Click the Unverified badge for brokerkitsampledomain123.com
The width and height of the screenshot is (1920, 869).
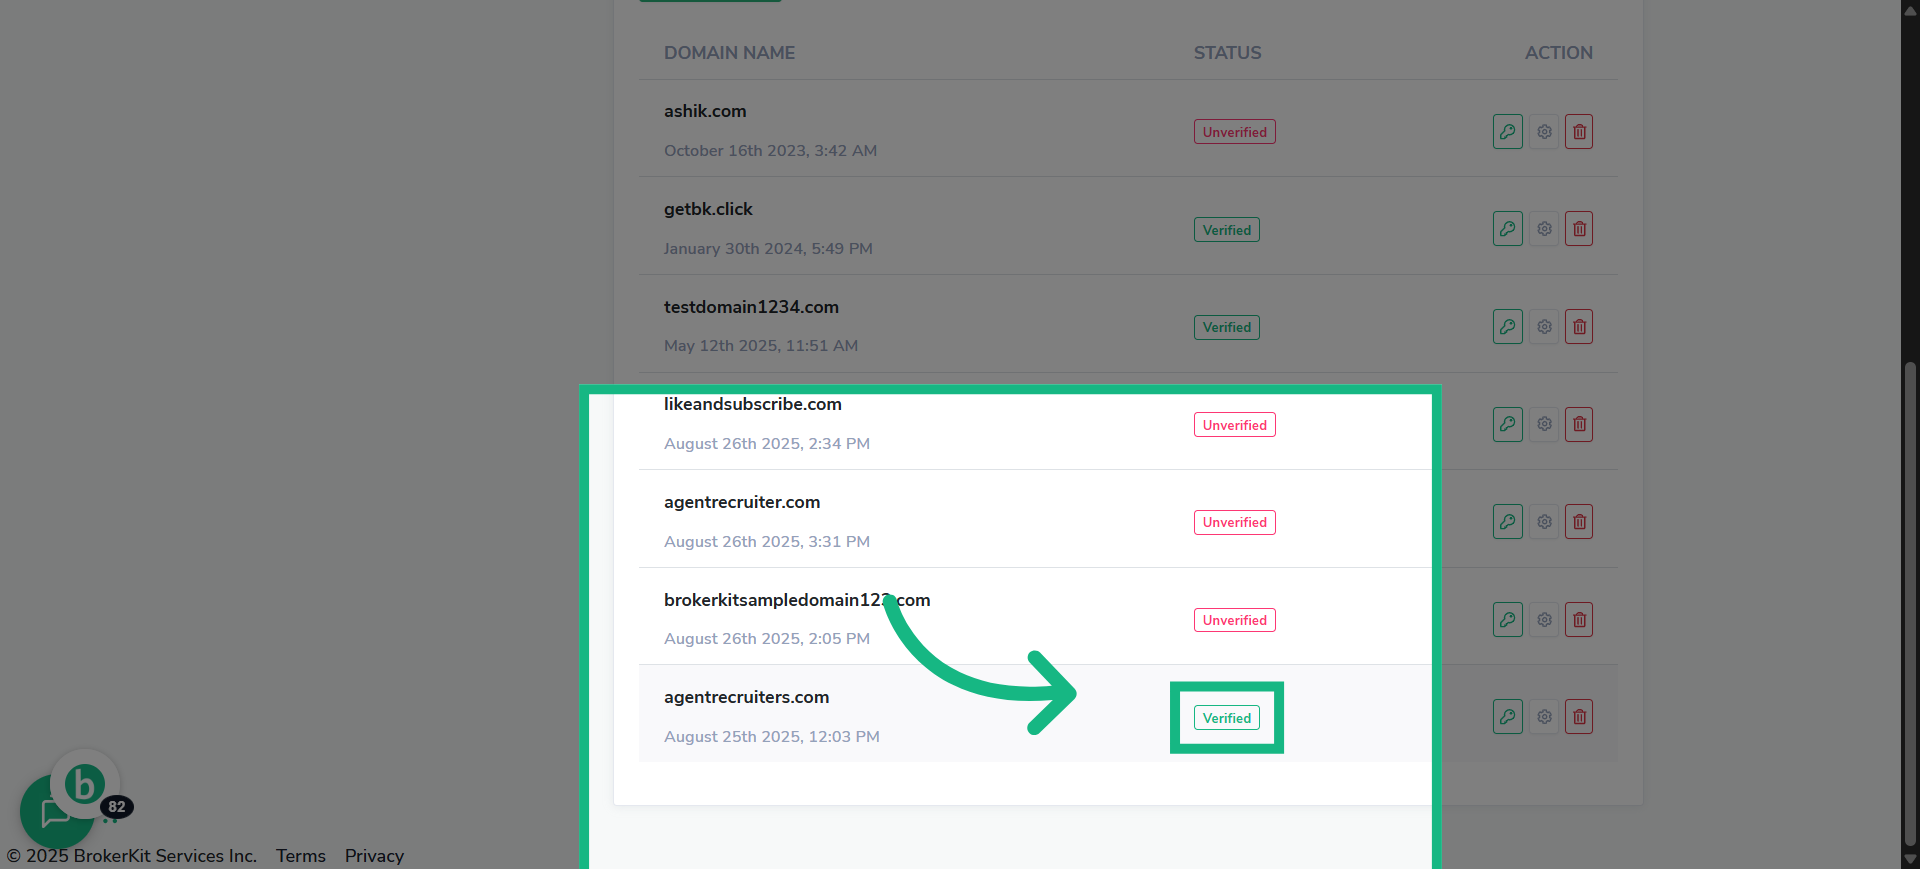click(1234, 620)
